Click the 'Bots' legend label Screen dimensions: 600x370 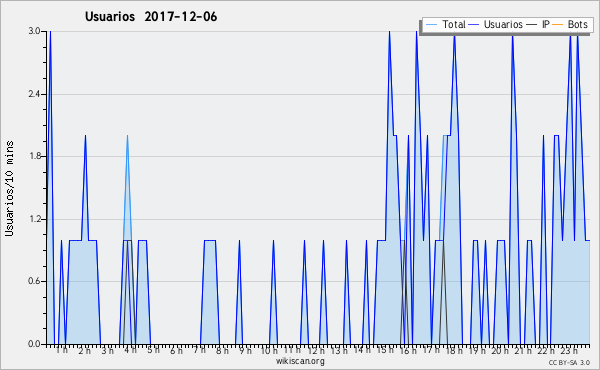click(577, 24)
